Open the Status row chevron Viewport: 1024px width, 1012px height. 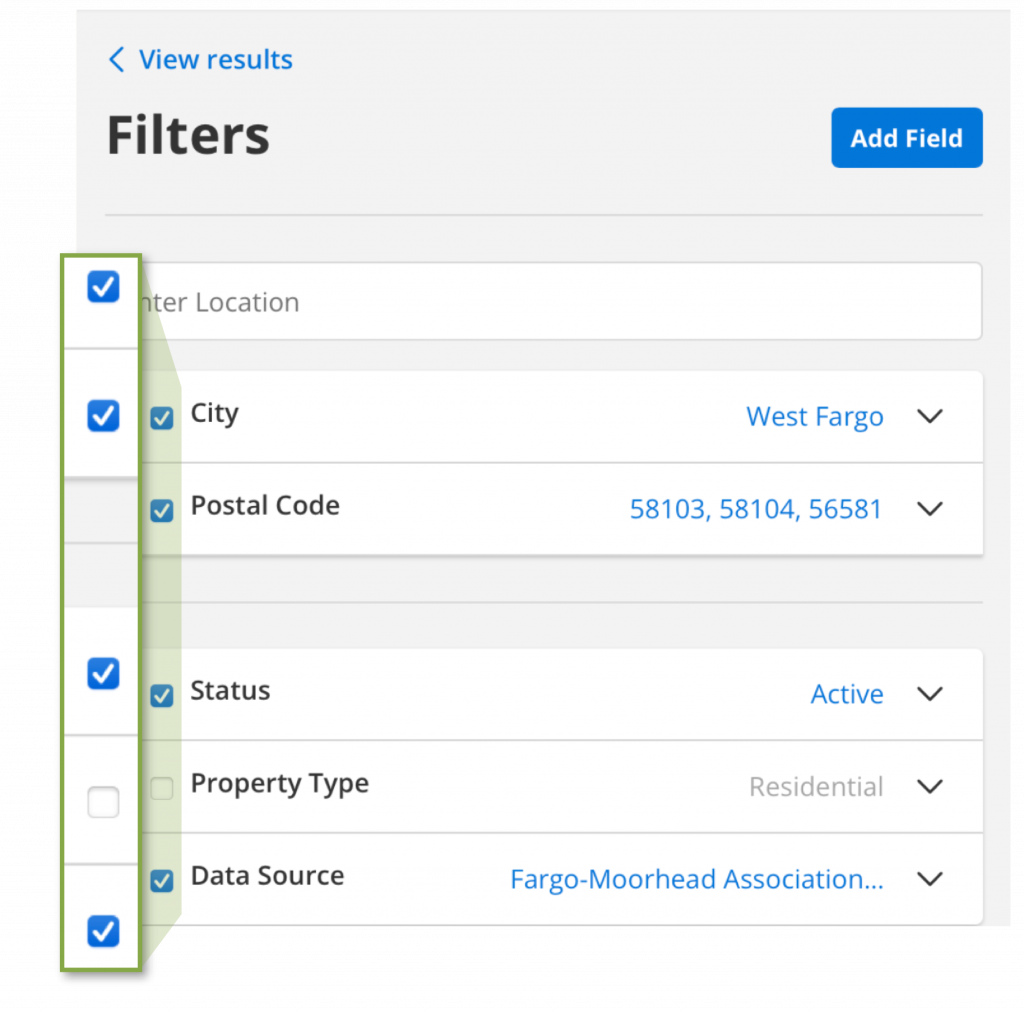[x=930, y=694]
